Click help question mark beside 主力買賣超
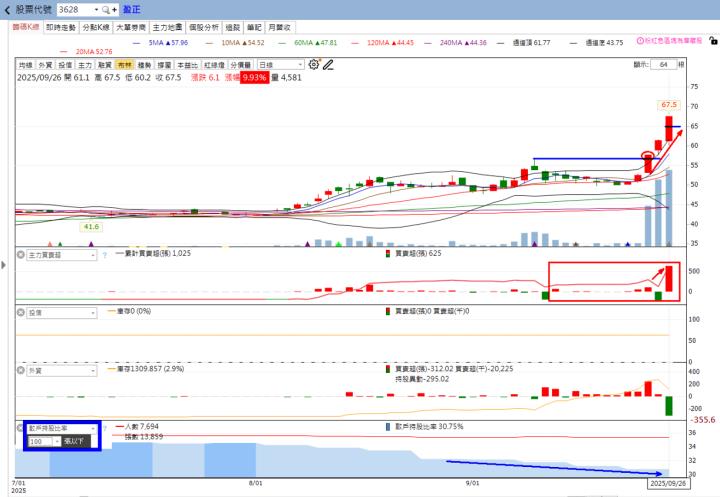Image resolution: width=720 pixels, height=497 pixels. point(102,255)
